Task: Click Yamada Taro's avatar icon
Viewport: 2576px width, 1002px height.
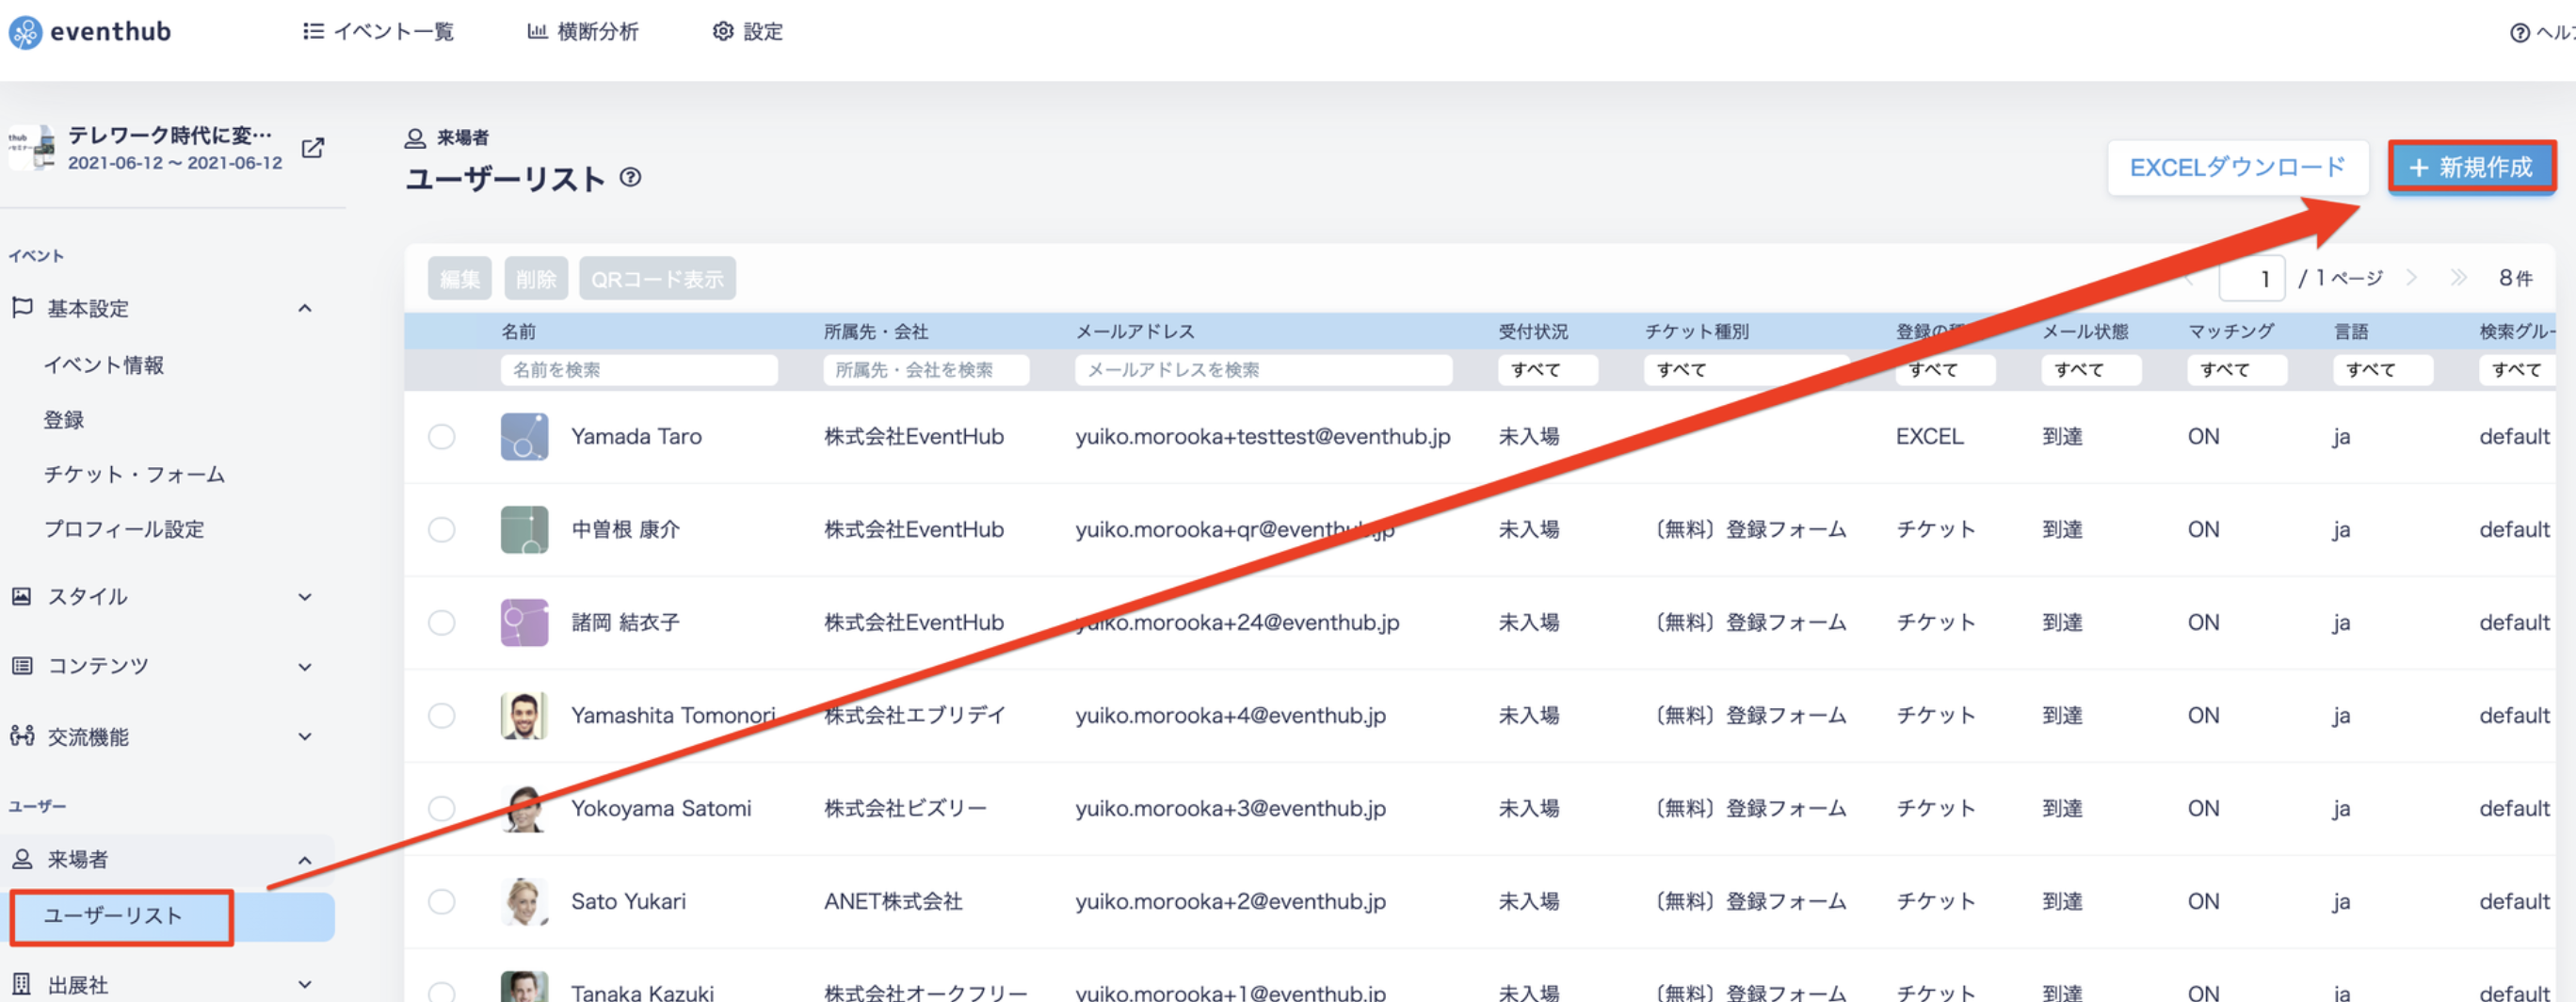Action: coord(524,437)
